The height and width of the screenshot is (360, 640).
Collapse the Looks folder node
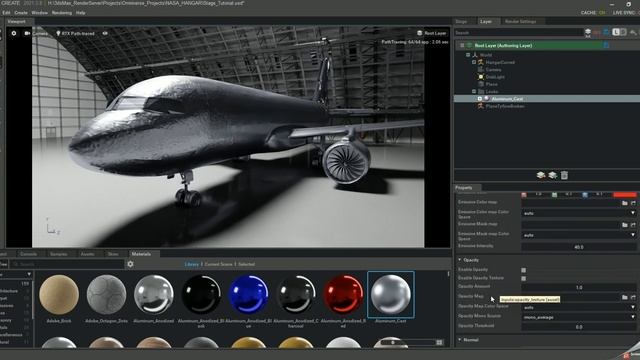click(474, 91)
